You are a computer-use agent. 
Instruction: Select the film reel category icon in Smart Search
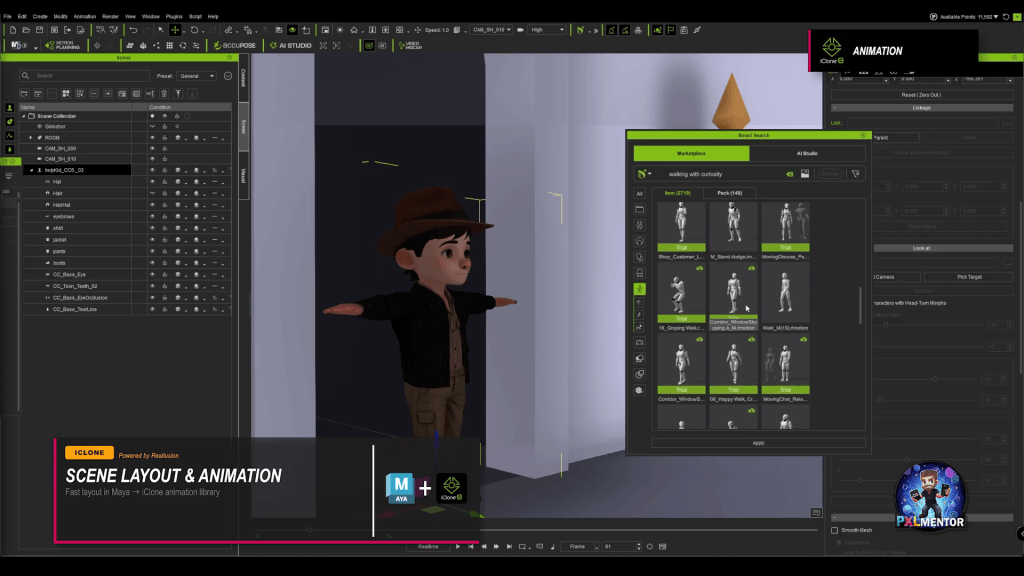click(639, 391)
